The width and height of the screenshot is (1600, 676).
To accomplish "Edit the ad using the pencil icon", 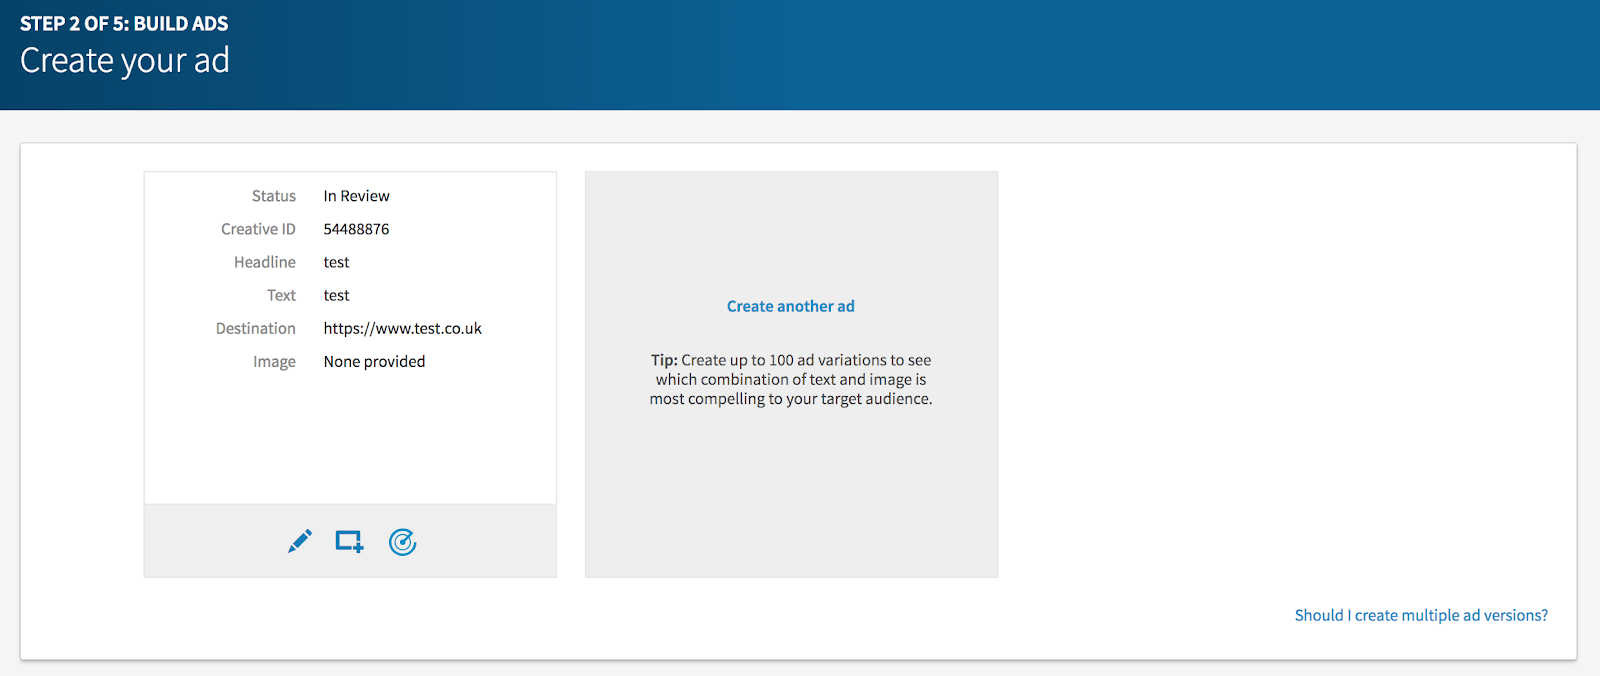I will [x=300, y=541].
